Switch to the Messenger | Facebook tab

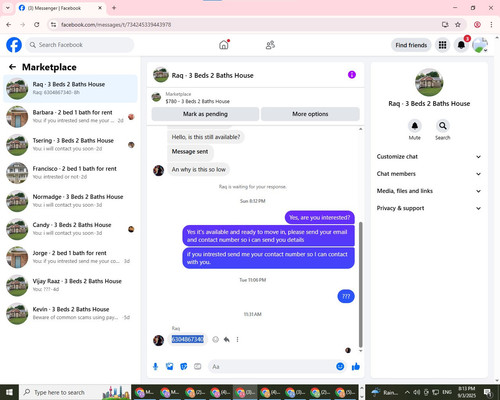61,8
